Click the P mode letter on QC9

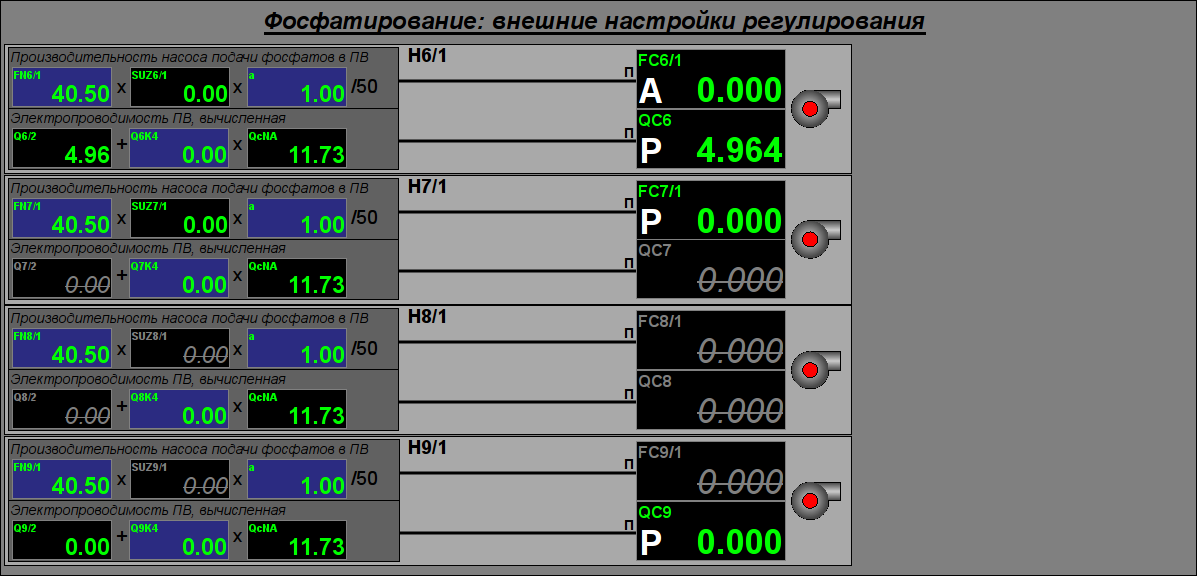651,543
